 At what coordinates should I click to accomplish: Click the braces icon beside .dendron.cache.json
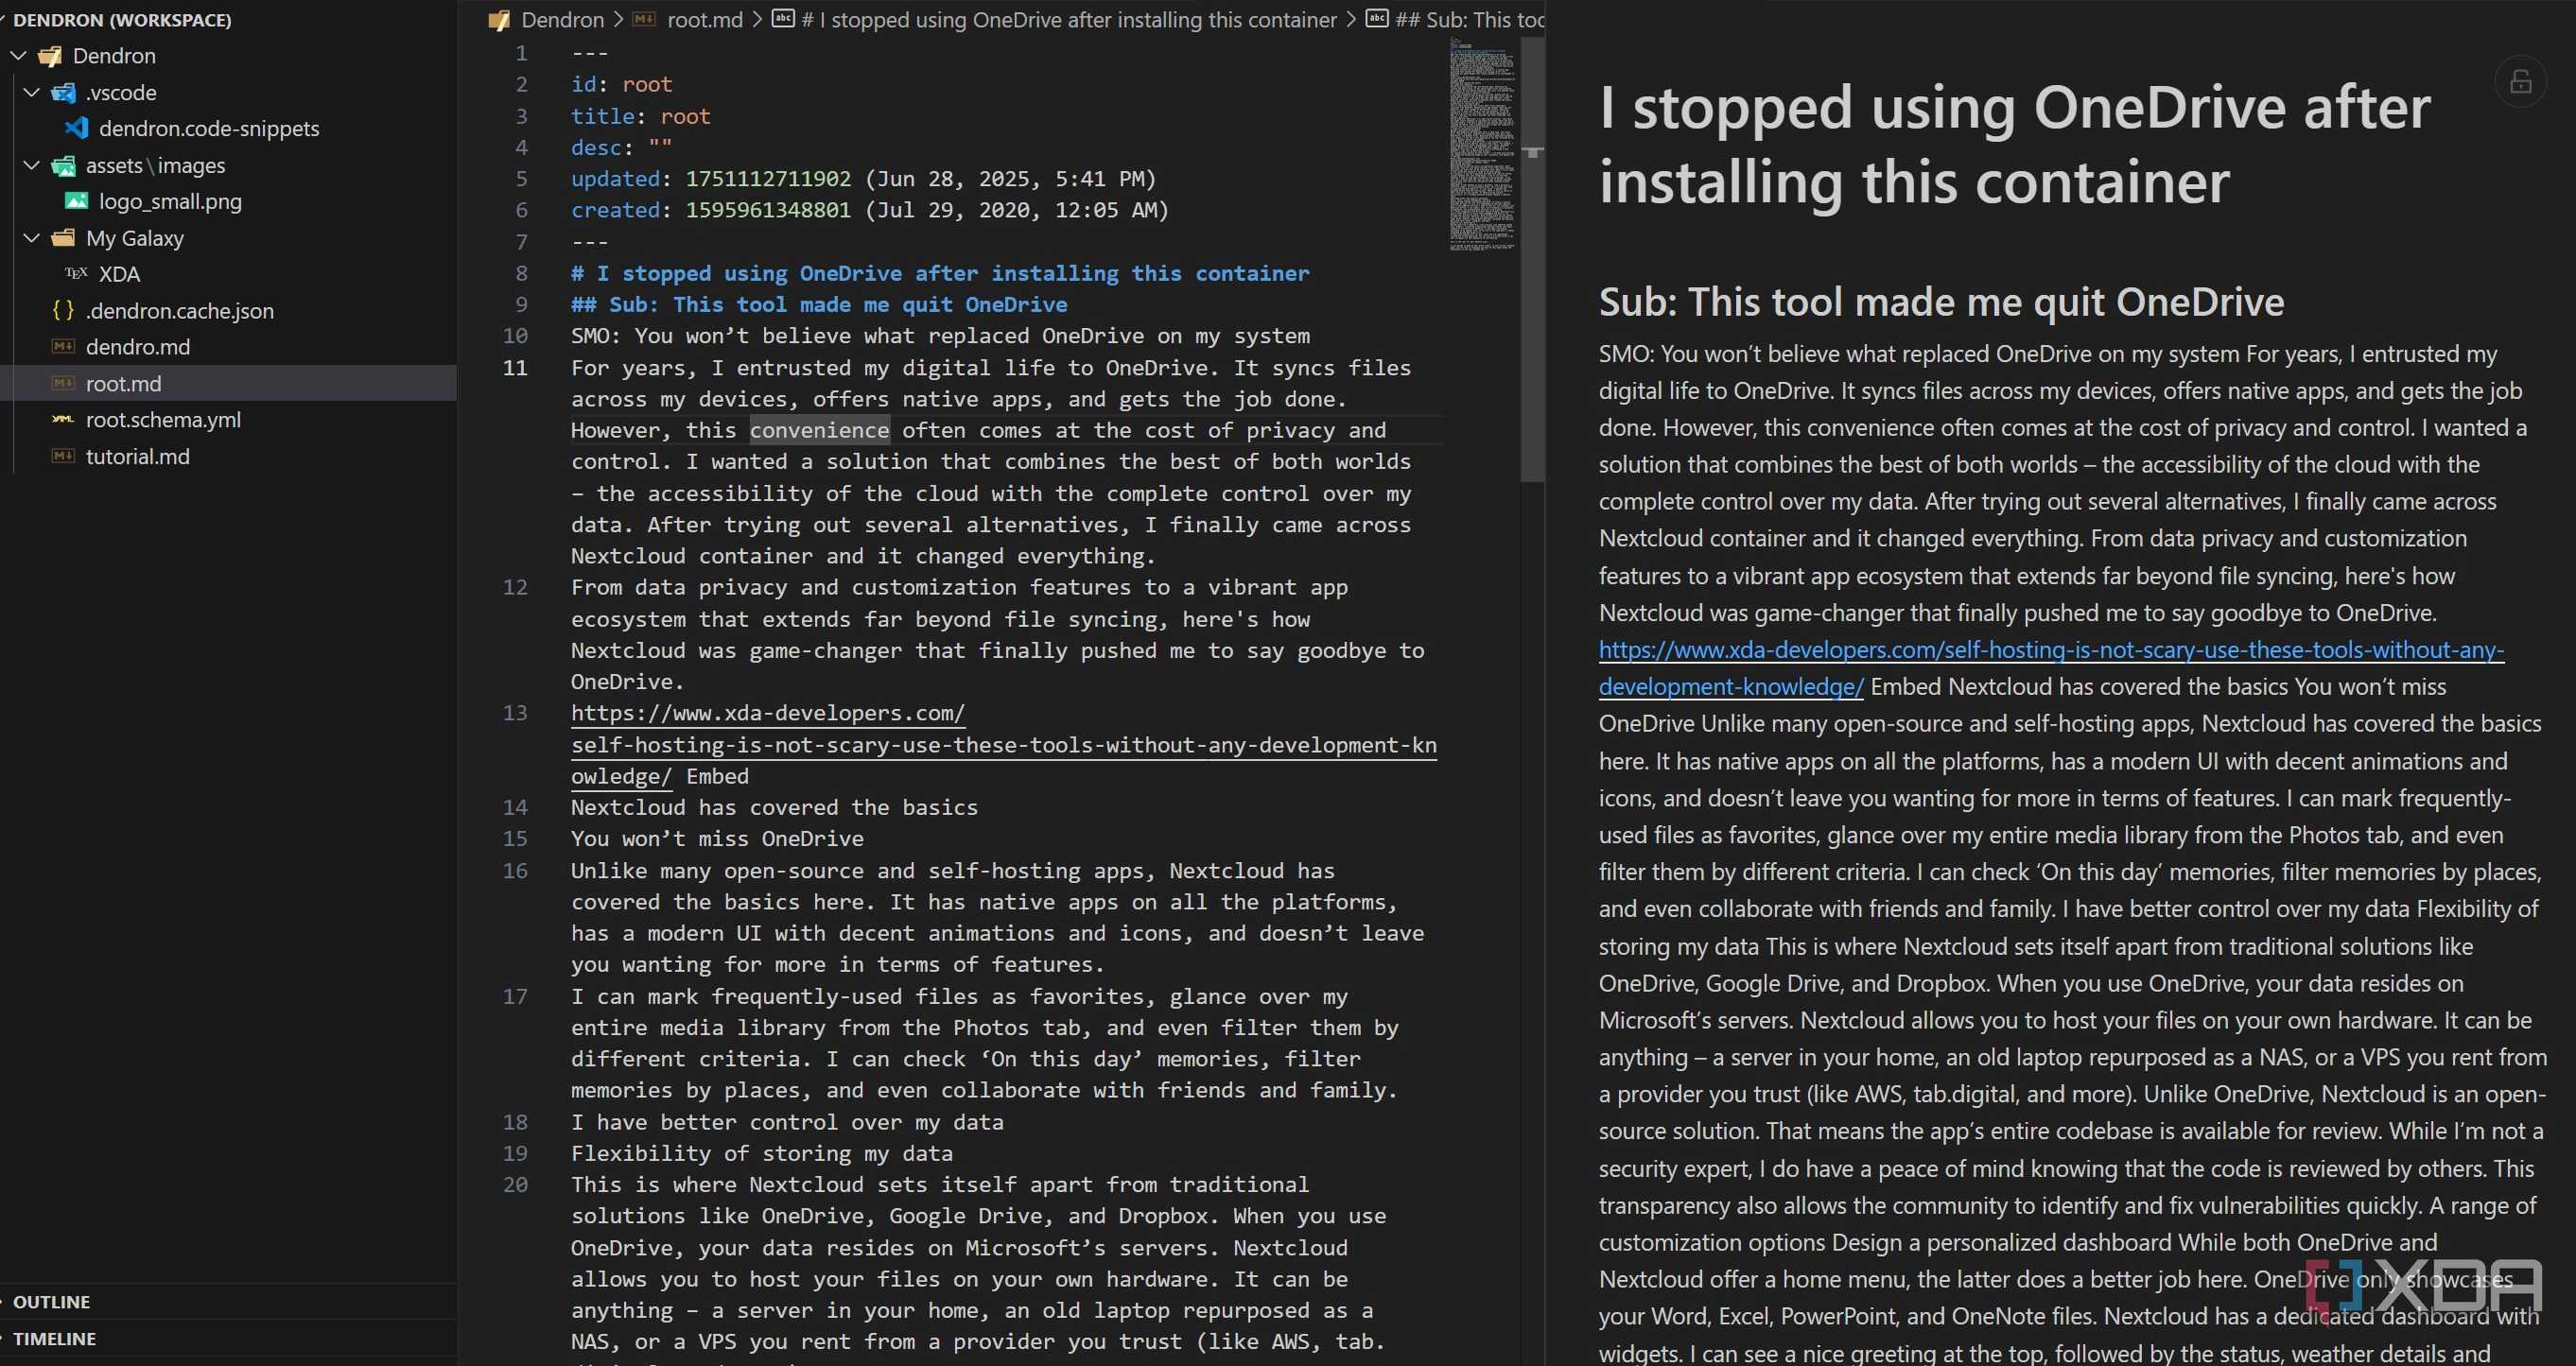click(63, 310)
